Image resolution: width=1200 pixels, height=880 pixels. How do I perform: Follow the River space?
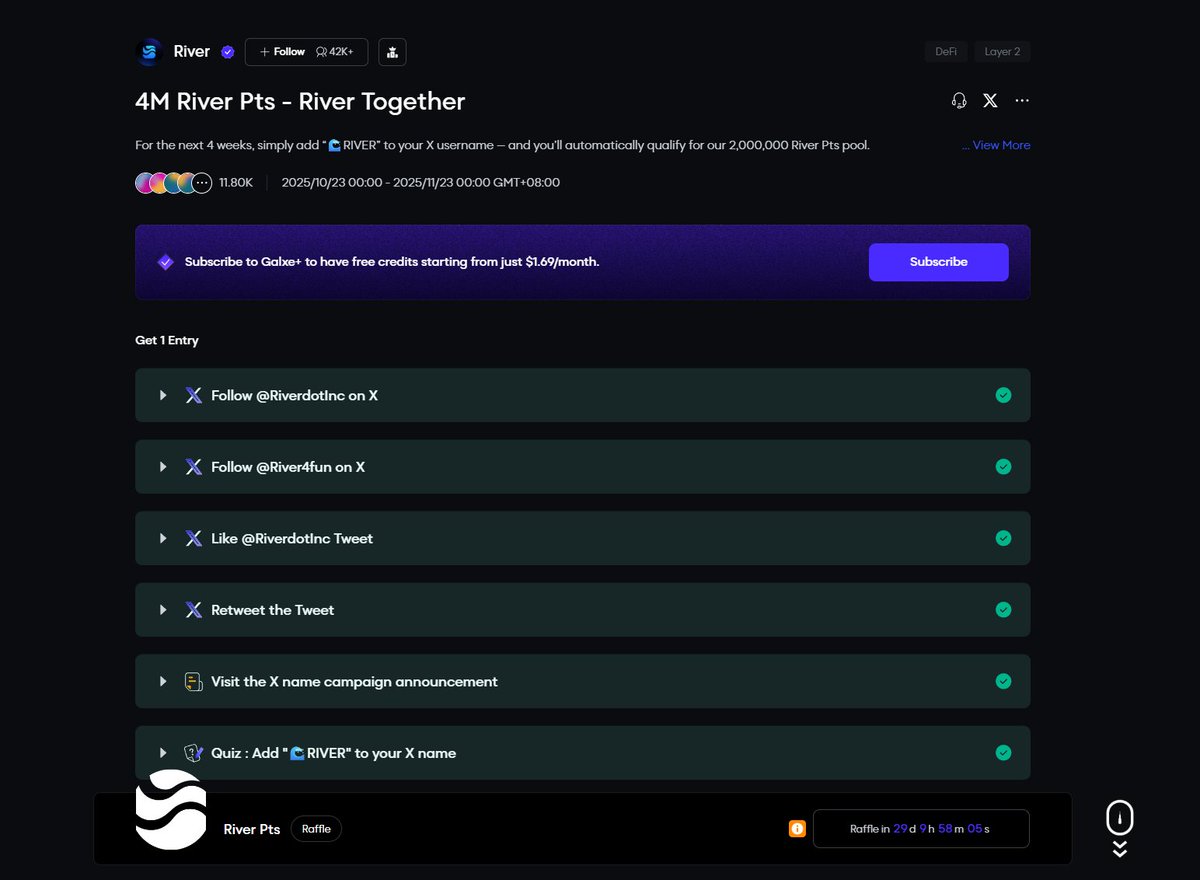[x=281, y=52]
